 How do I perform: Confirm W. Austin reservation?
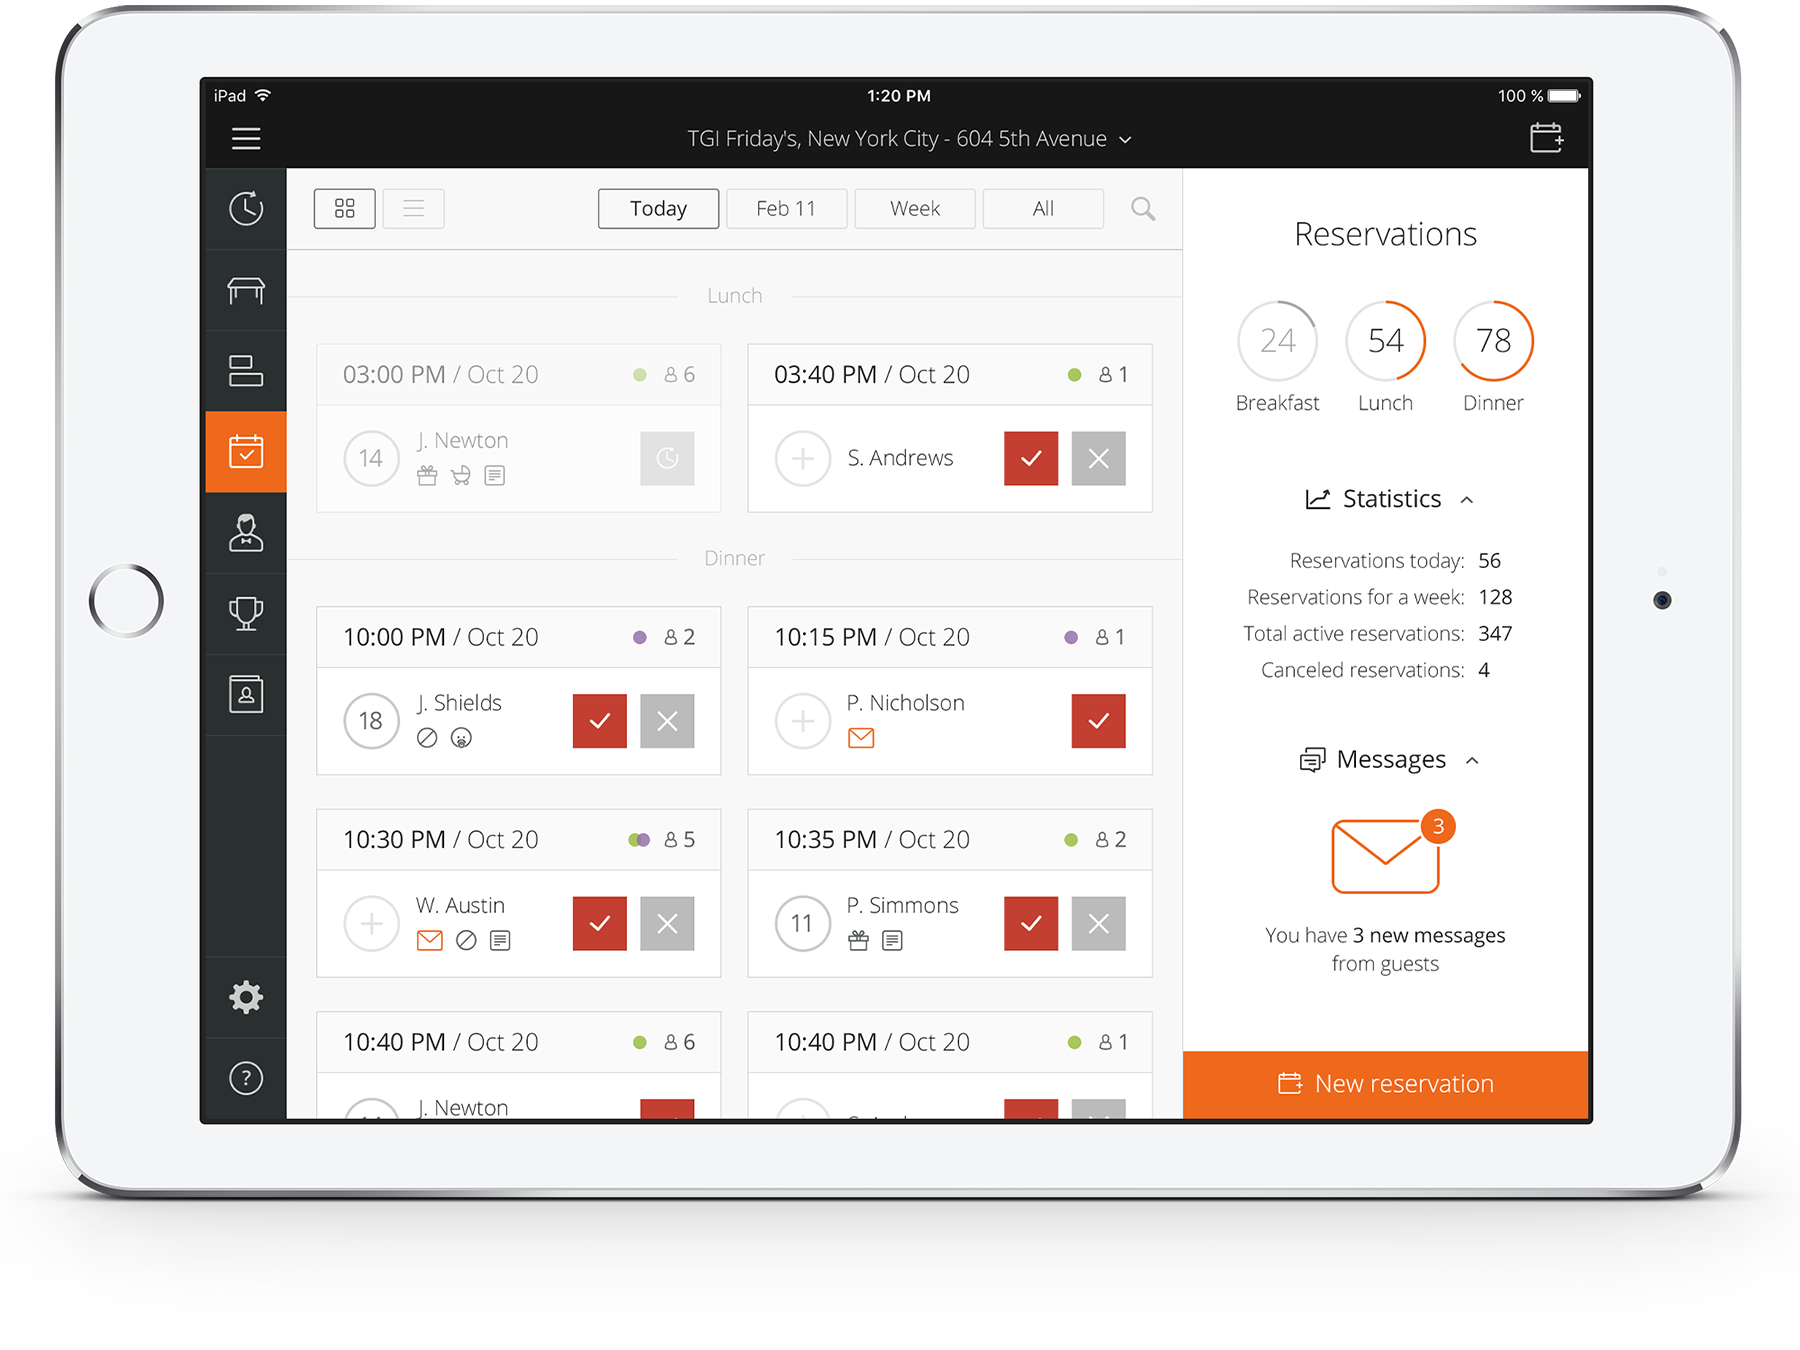[600, 923]
